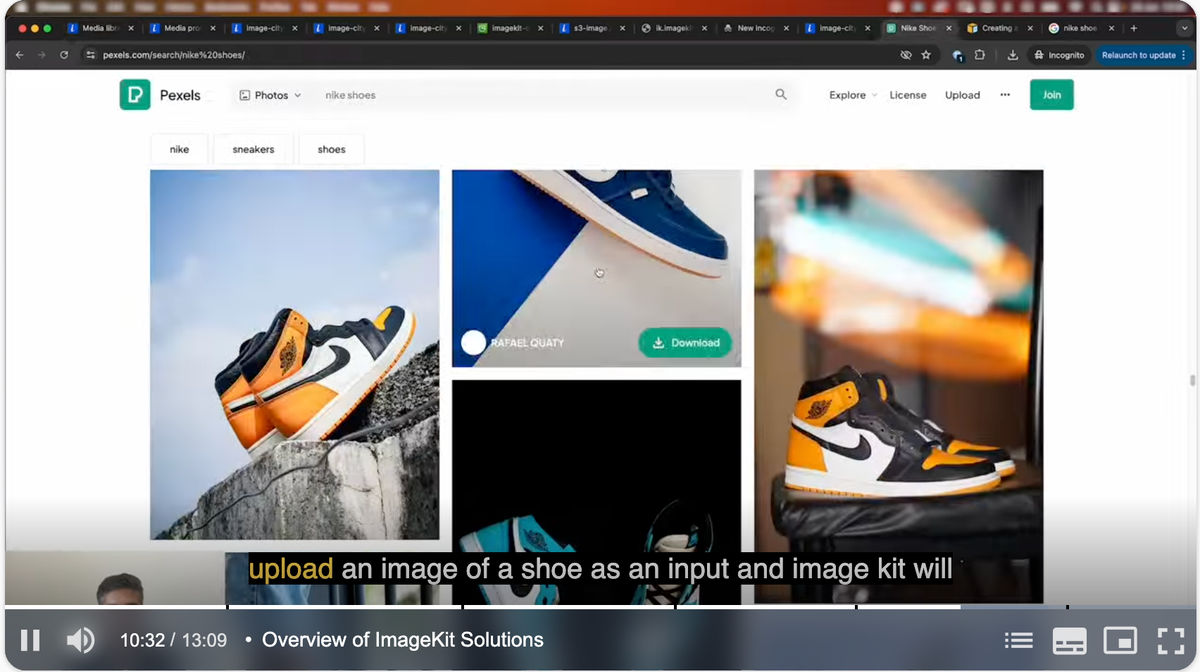Mute the video volume speaker
Image resolution: width=1200 pixels, height=672 pixels.
pos(80,640)
